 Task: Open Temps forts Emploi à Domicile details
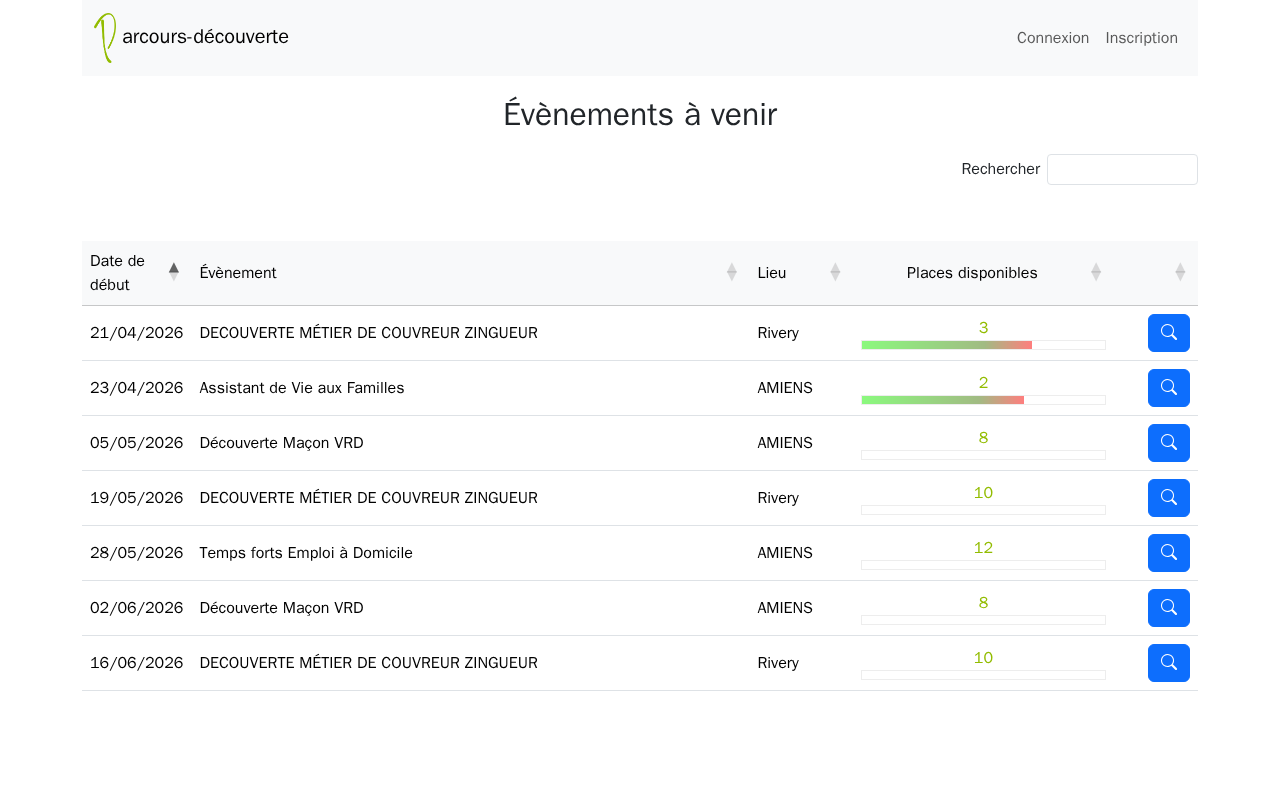[x=1168, y=553]
